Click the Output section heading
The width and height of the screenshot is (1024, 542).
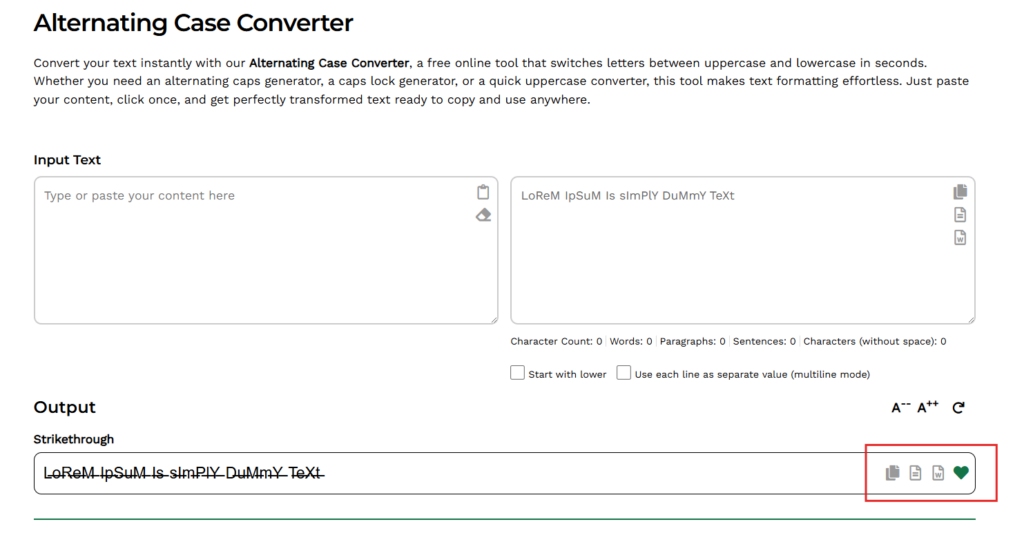65,407
